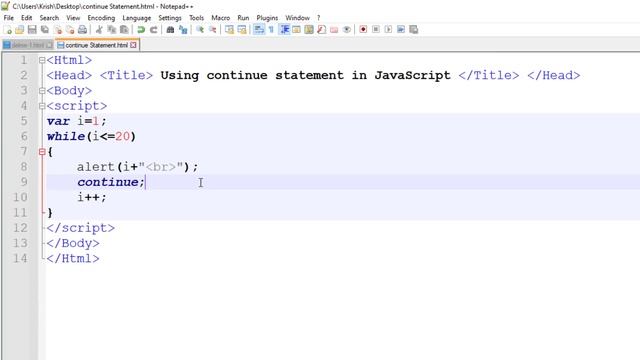Screen dimensions: 640x360
Task: Open the View menu
Action: [x=73, y=18]
